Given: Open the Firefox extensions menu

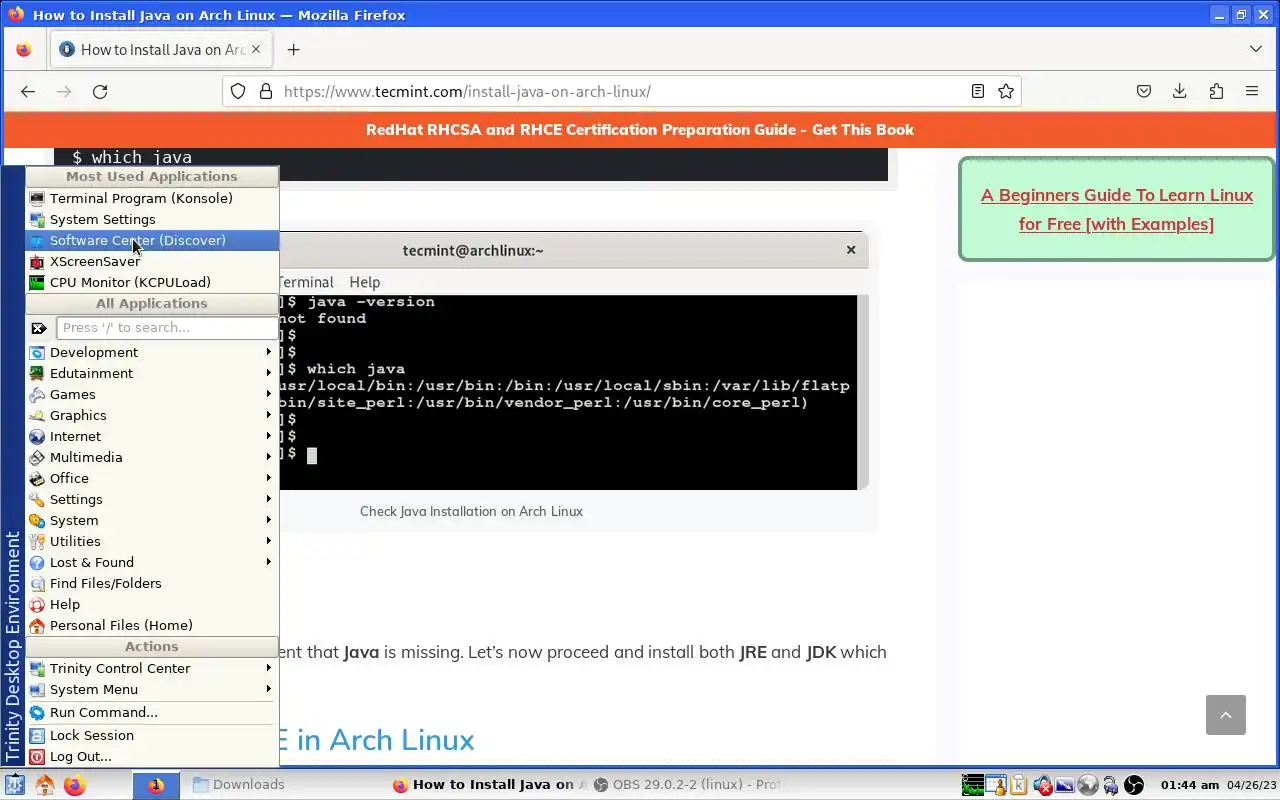Looking at the screenshot, I should 1216,91.
